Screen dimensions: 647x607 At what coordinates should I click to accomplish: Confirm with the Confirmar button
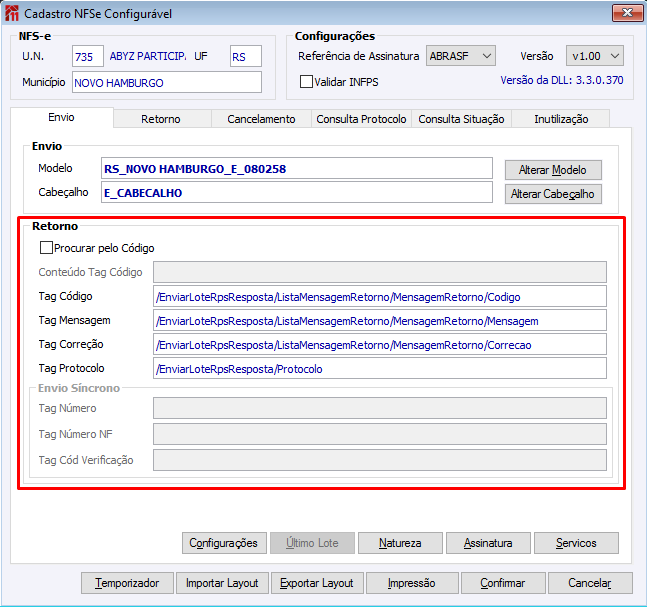503,583
